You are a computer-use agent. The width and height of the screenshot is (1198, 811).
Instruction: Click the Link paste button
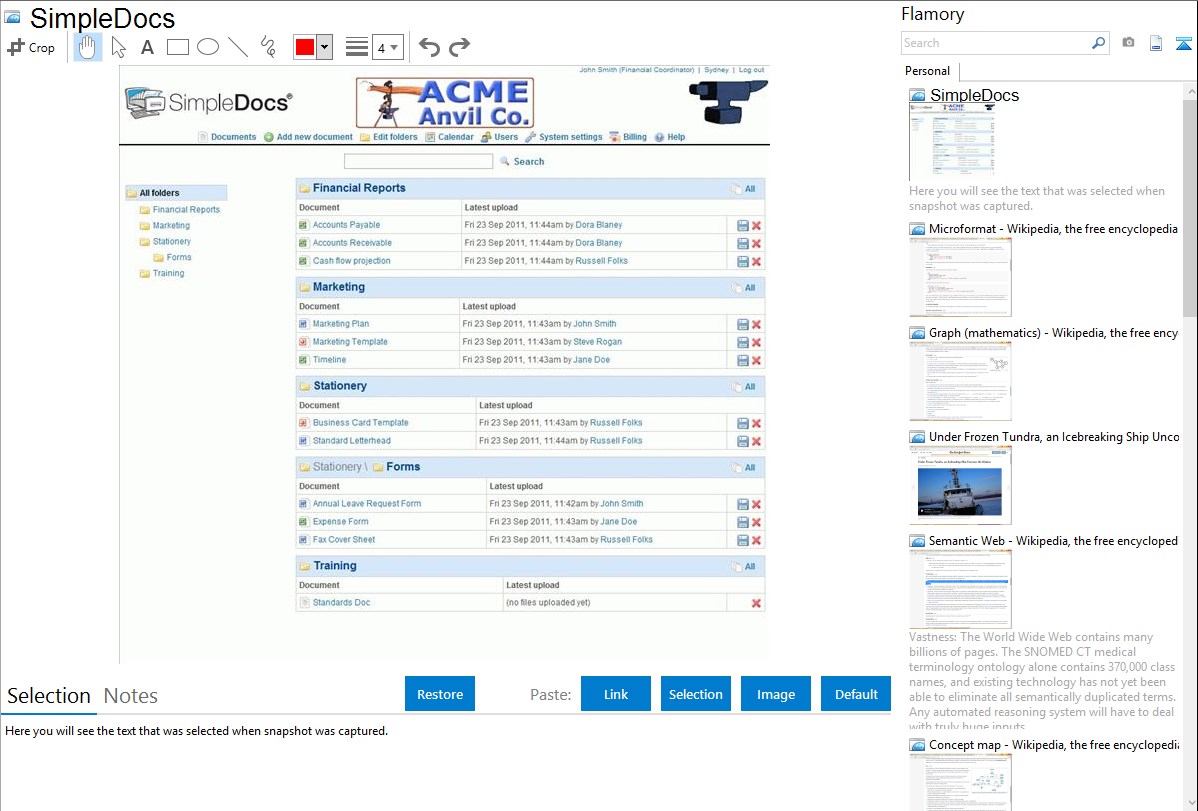point(616,694)
